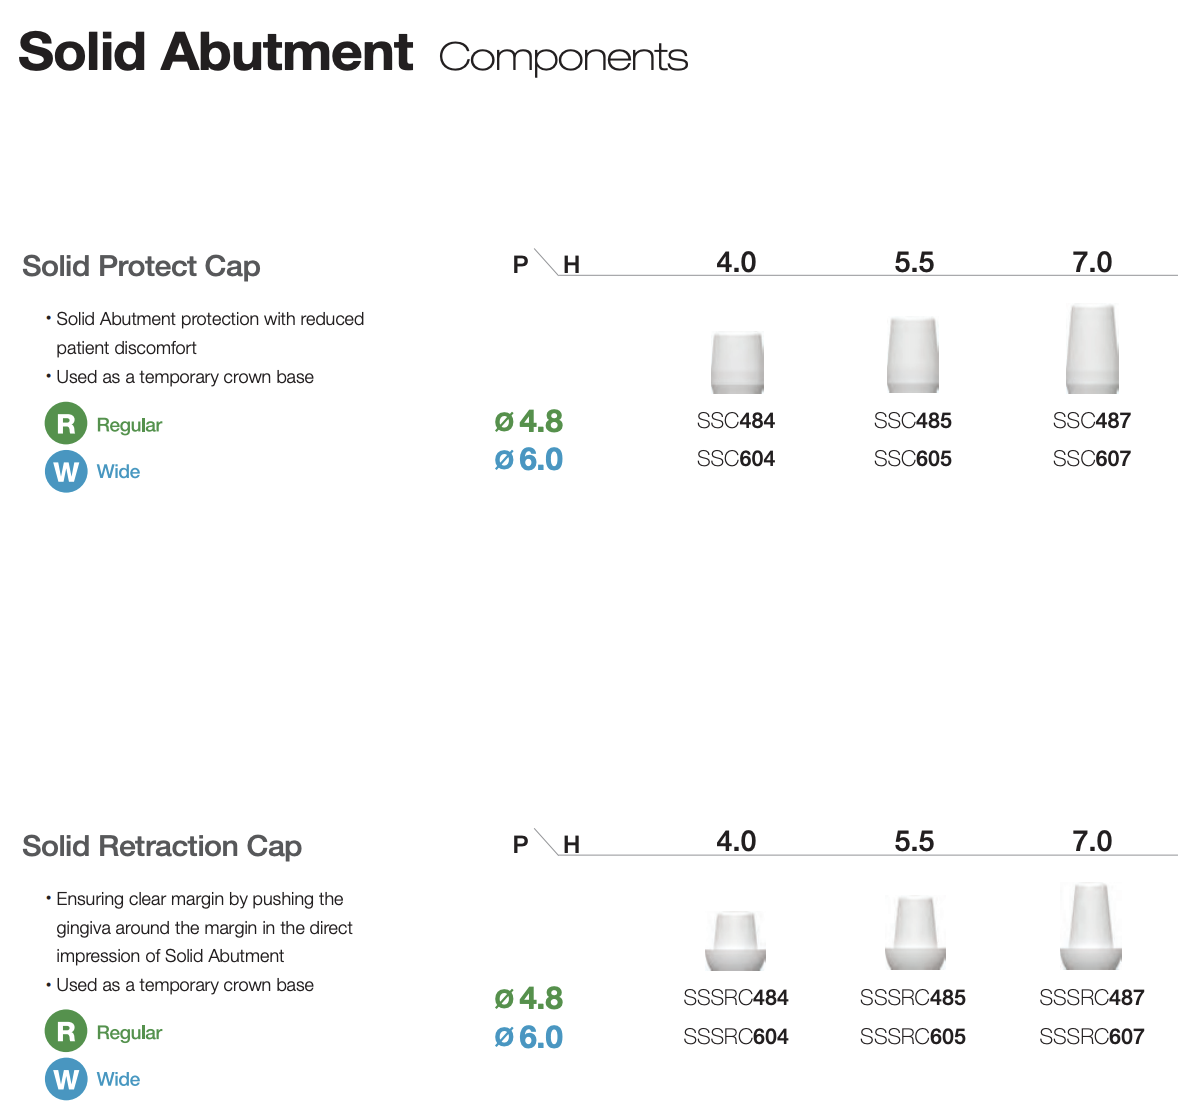1200x1118 pixels.
Task: Click product code SSSRC604
Action: (736, 1037)
